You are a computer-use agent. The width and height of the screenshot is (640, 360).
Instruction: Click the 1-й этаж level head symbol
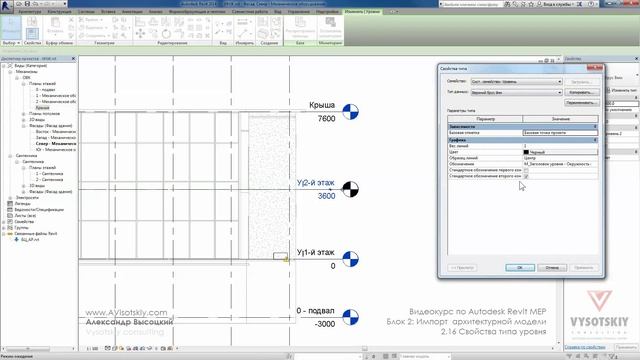[350, 259]
